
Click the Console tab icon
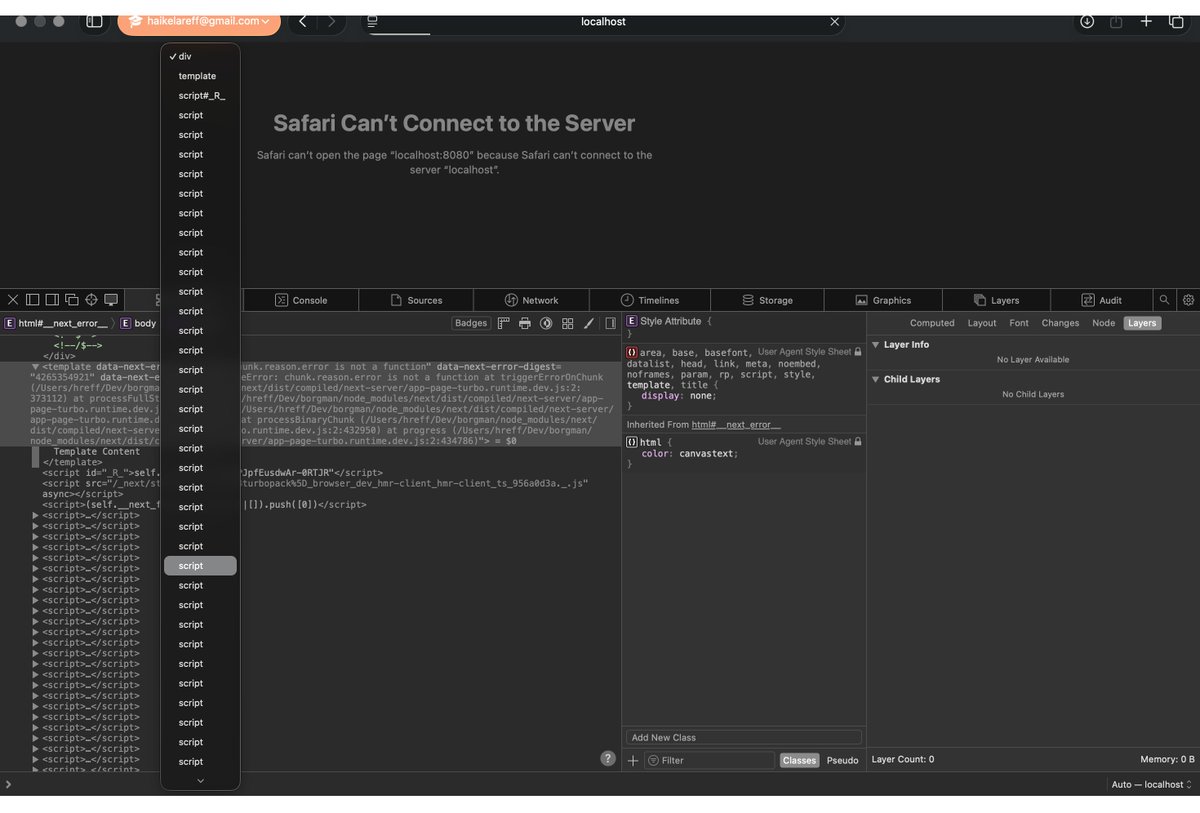(x=282, y=300)
